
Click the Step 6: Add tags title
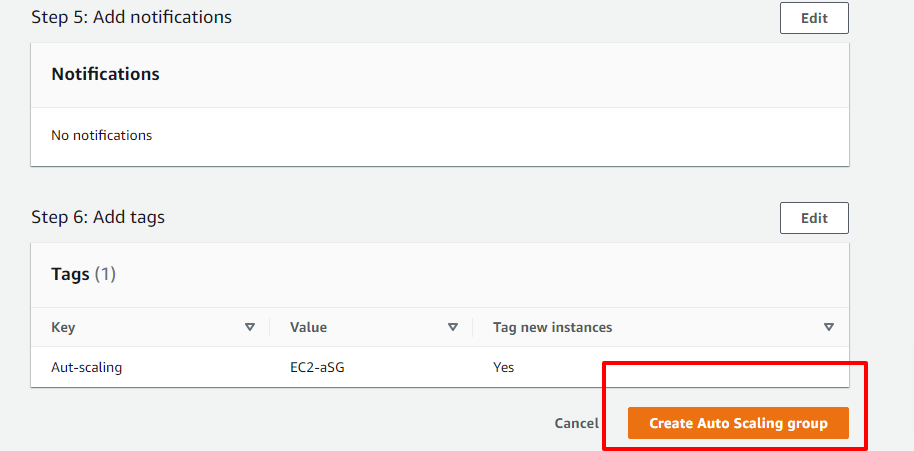(x=98, y=217)
